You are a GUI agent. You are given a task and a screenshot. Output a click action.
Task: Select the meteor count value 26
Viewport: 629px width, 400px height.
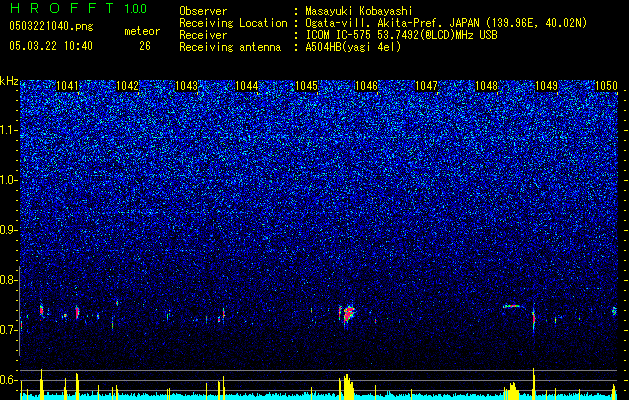(145, 46)
